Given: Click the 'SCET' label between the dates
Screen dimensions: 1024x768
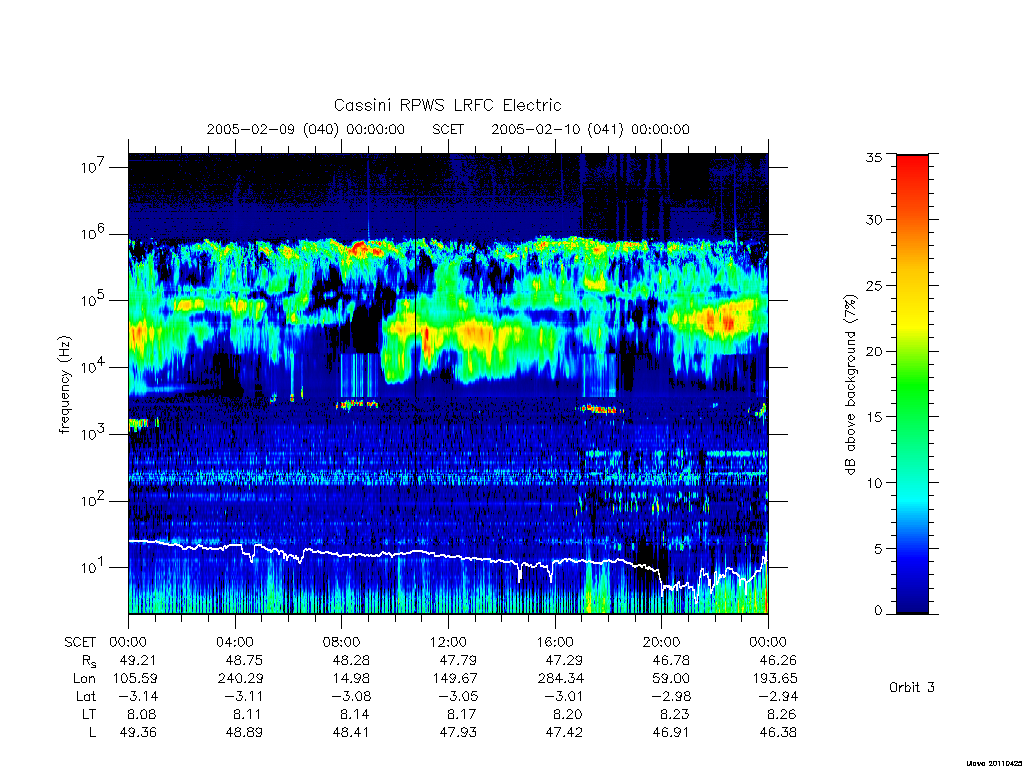Looking at the screenshot, I should tap(448, 129).
